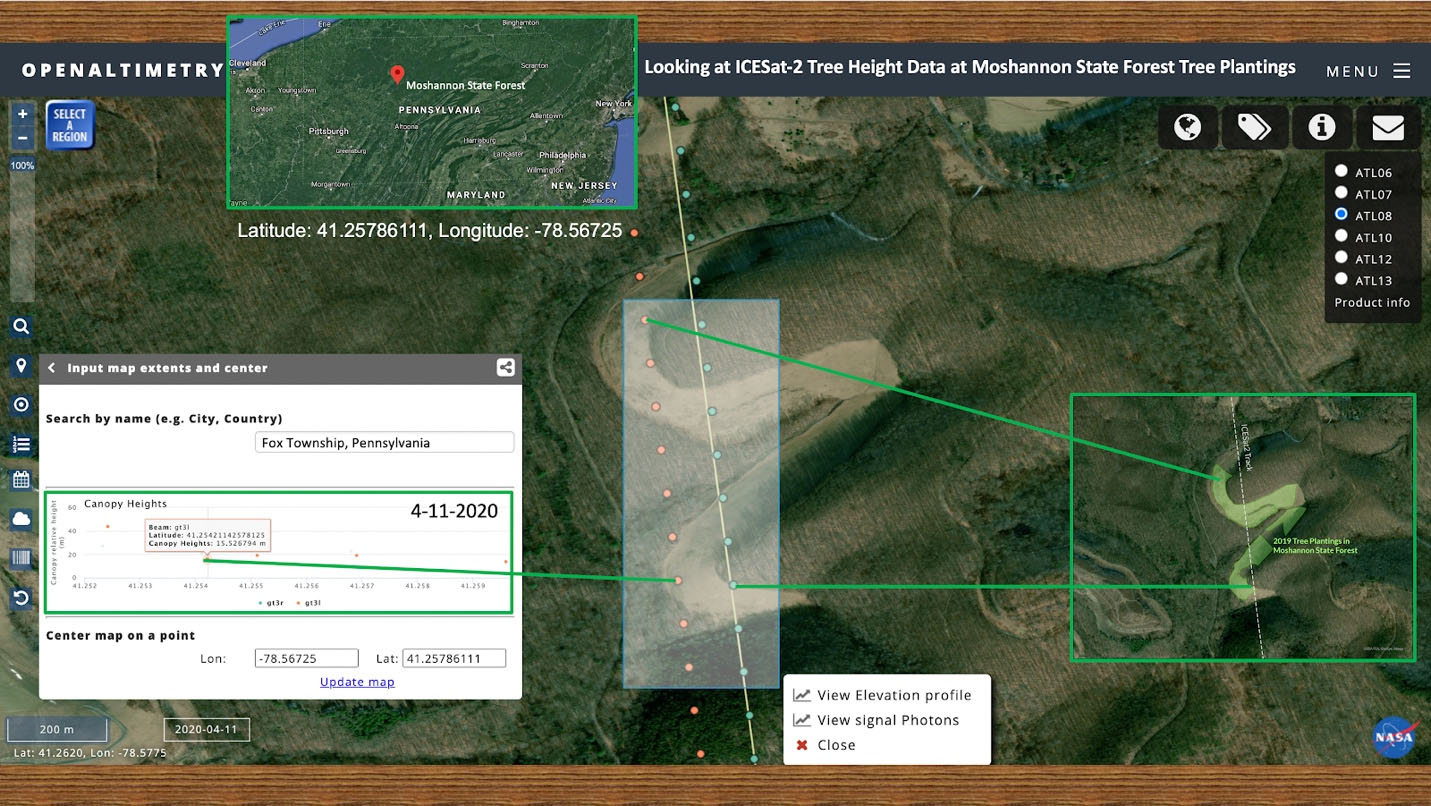Screen dimensions: 1431x806
Task: Open the info icon at top right
Action: (x=1322, y=127)
